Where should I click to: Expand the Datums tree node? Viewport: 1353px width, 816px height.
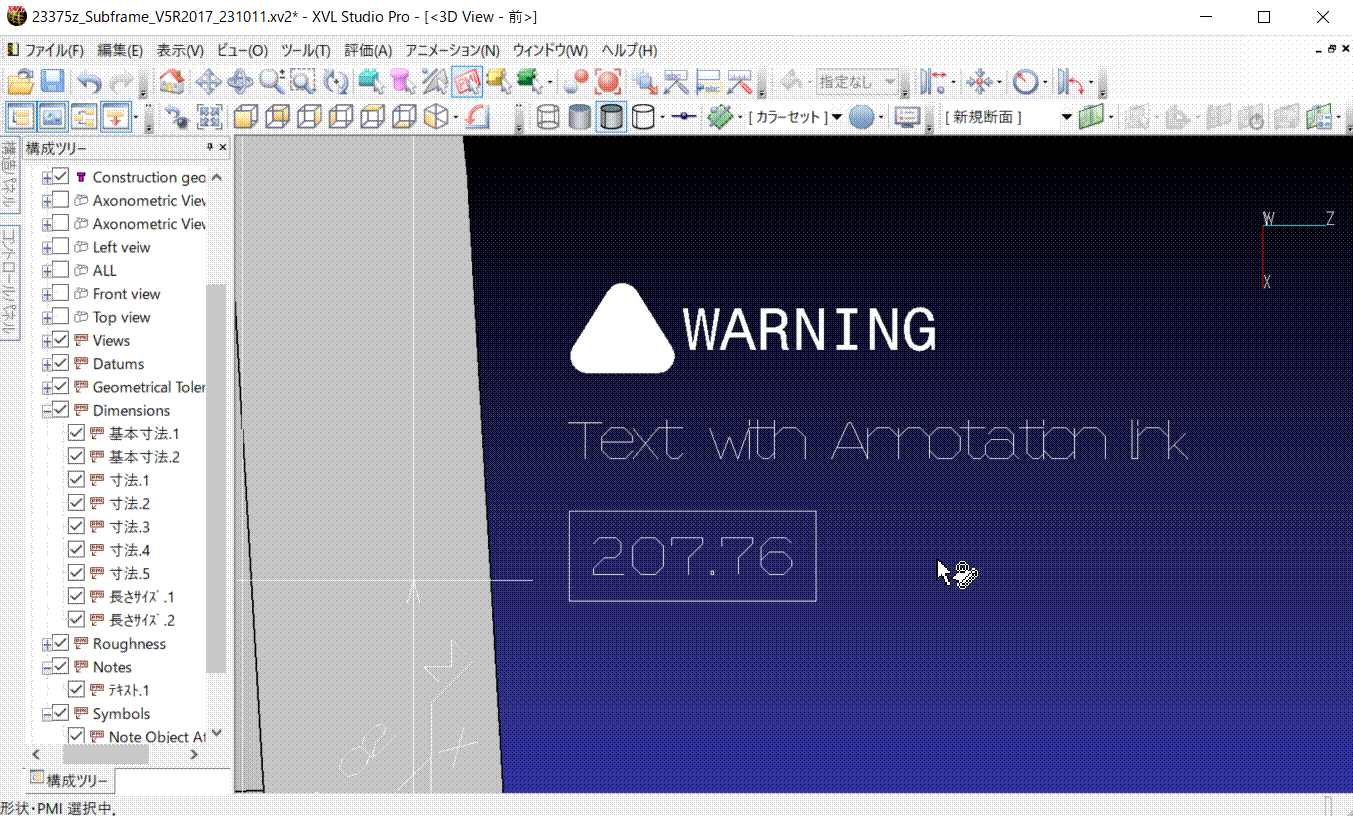[x=47, y=364]
